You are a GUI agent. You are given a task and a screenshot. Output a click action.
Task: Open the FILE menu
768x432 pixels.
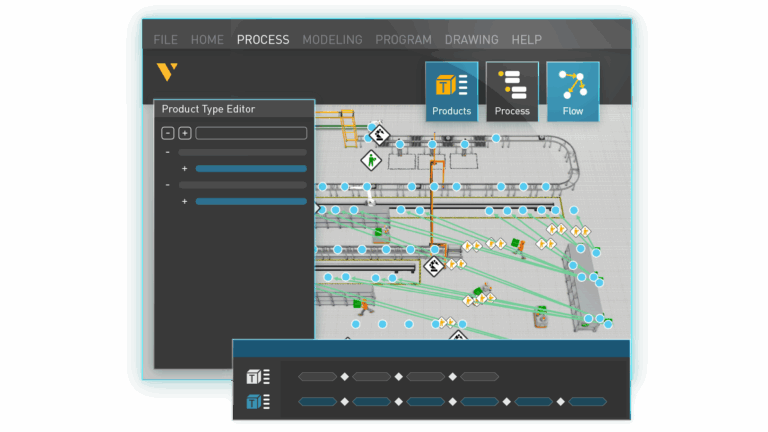click(x=166, y=40)
